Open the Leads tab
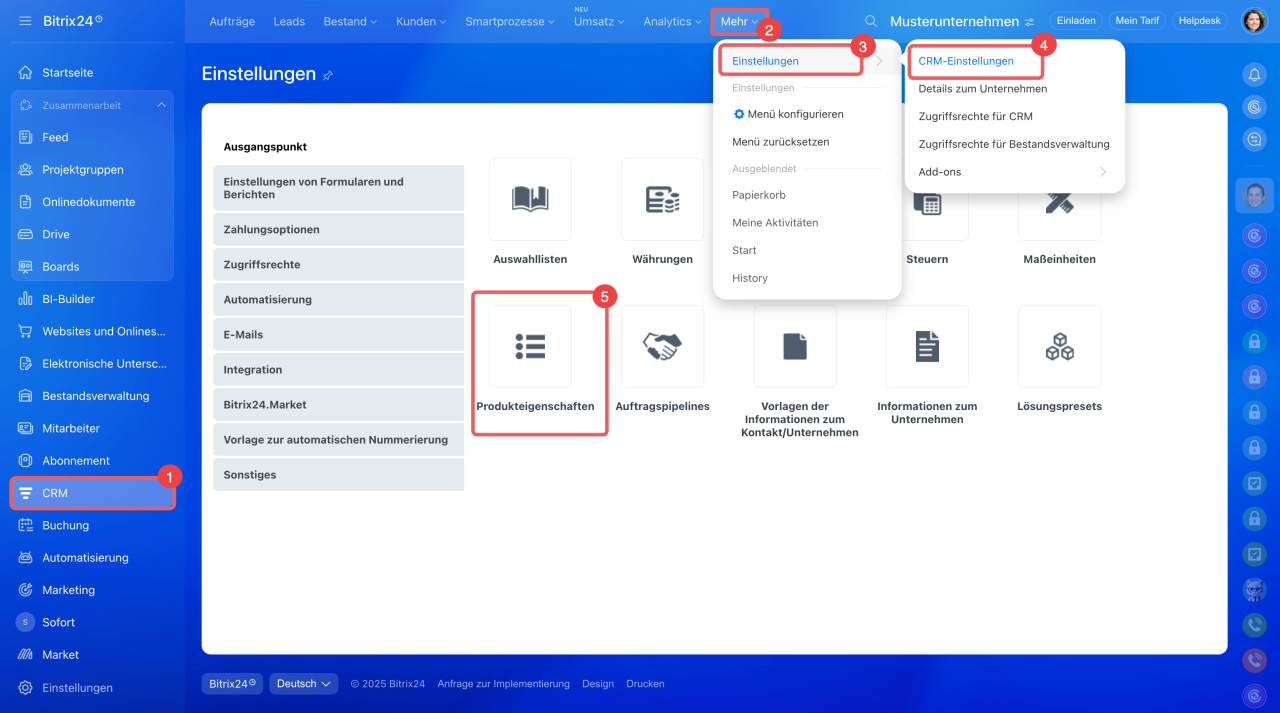 pyautogui.click(x=289, y=21)
